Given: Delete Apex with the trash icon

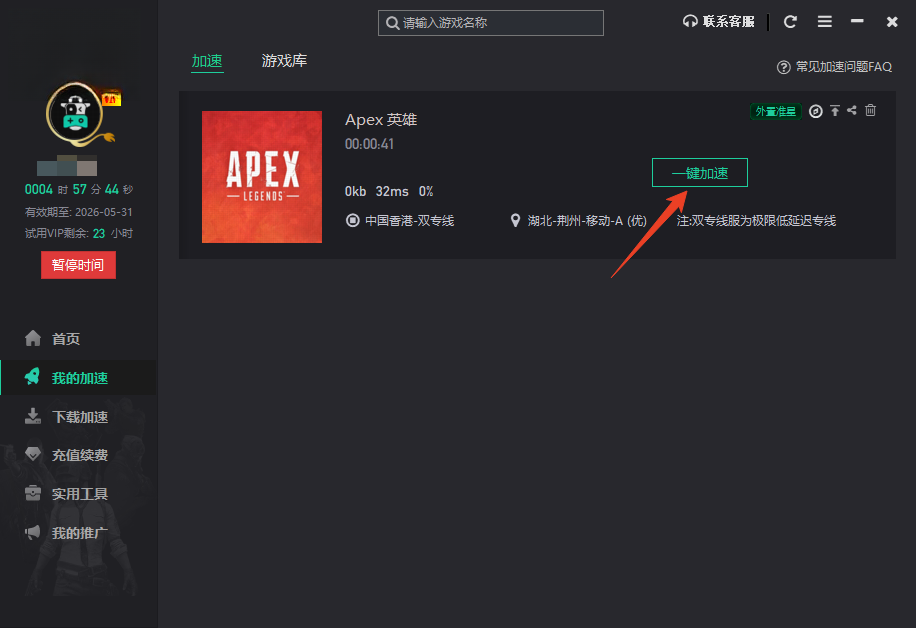Looking at the screenshot, I should pos(870,110).
